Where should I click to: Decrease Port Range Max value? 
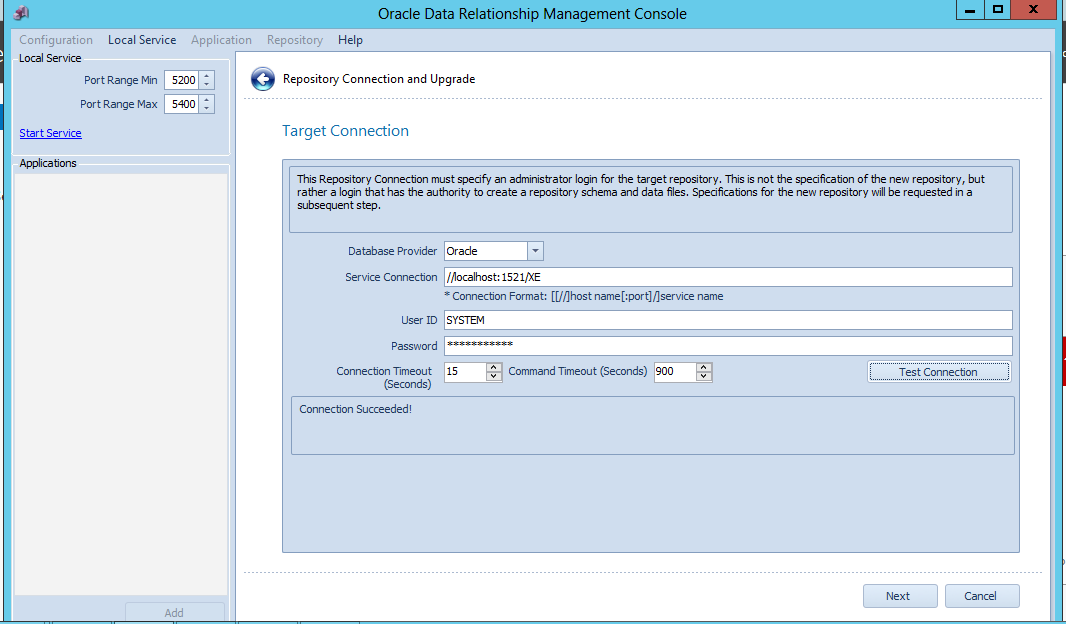207,109
